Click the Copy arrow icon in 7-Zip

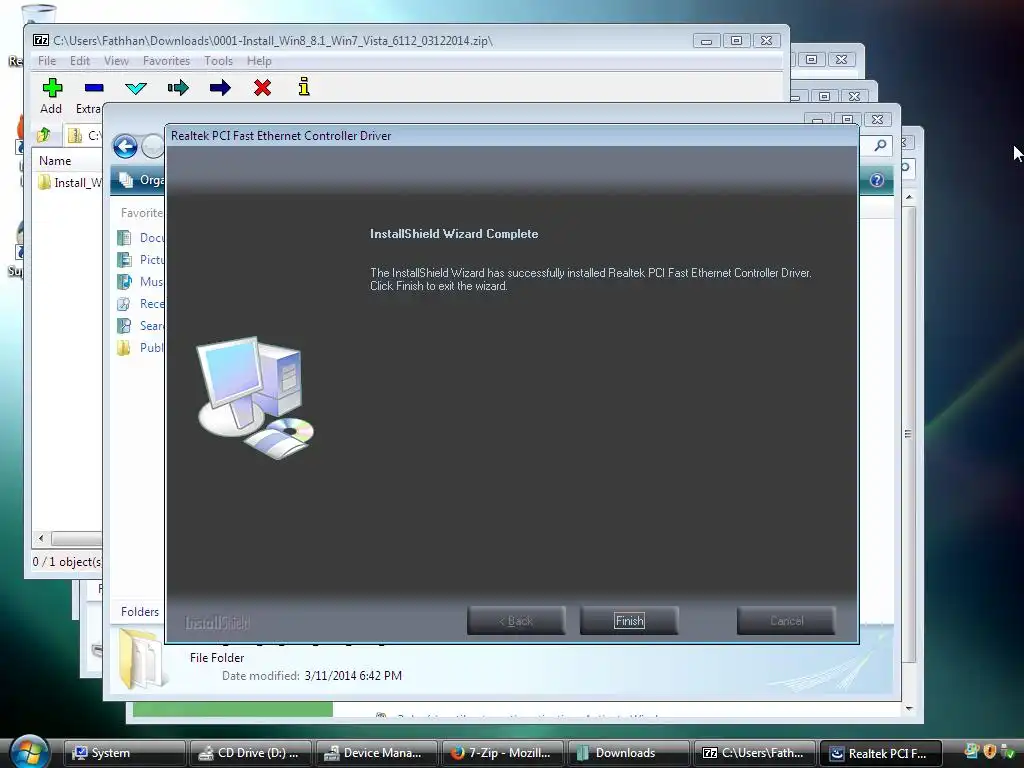pos(178,88)
